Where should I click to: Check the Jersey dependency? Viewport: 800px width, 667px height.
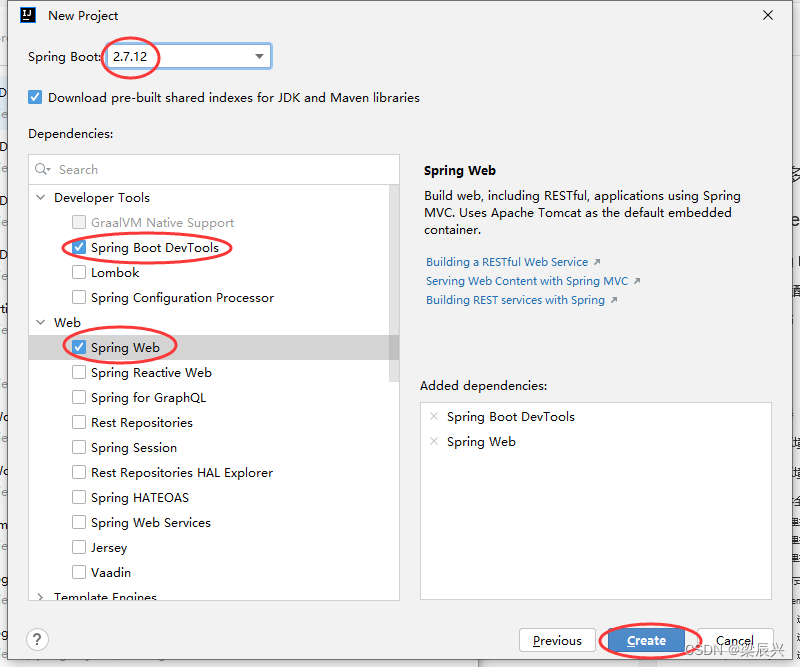pos(79,548)
